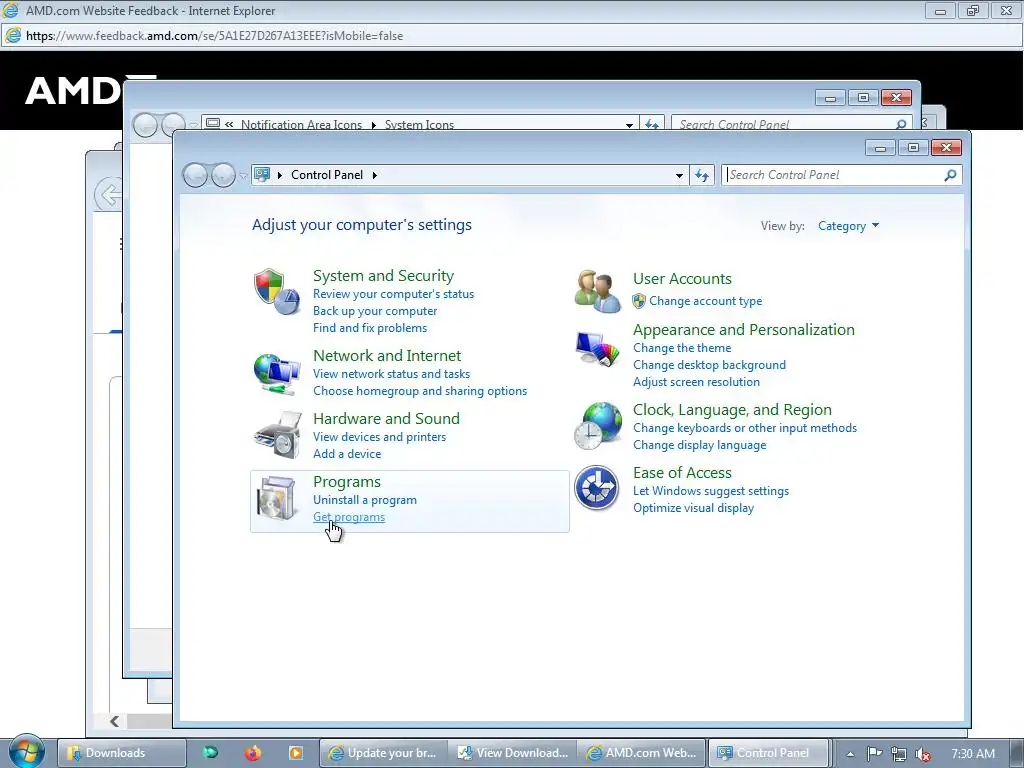The height and width of the screenshot is (768, 1024).
Task: Open the System and Security shield icon
Action: pos(277,291)
